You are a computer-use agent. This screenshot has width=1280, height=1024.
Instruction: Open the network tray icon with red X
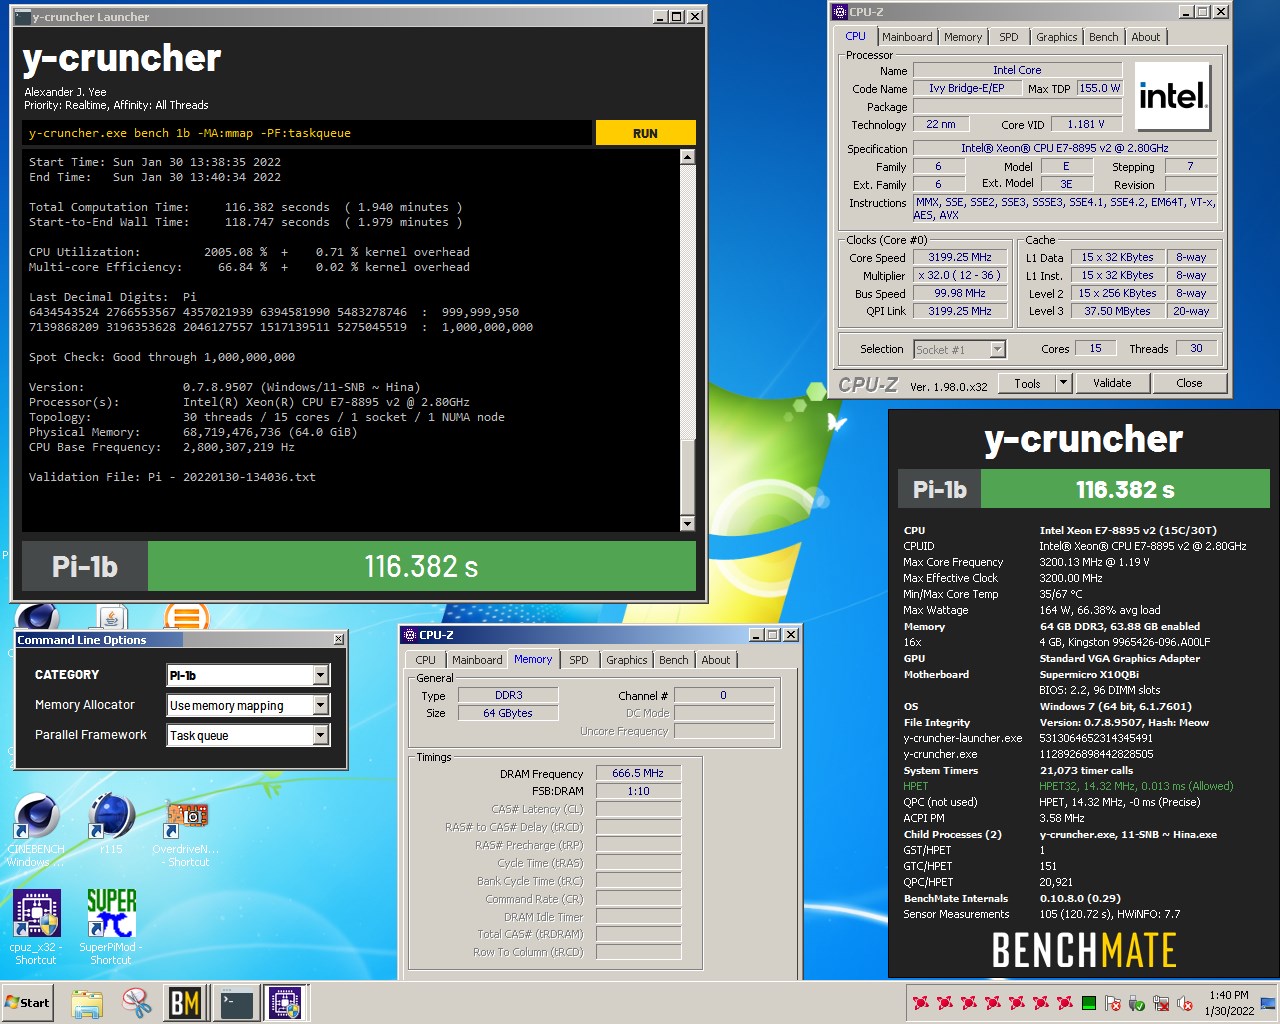coord(1161,1003)
